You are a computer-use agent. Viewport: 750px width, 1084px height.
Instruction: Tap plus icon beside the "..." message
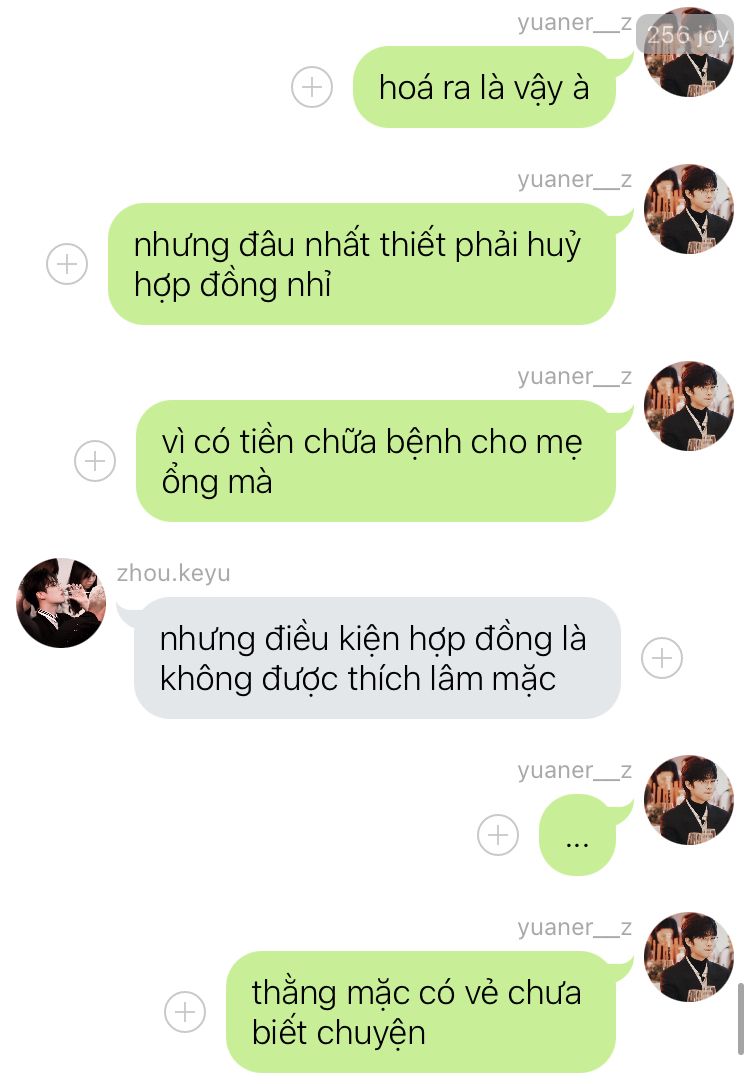498,835
